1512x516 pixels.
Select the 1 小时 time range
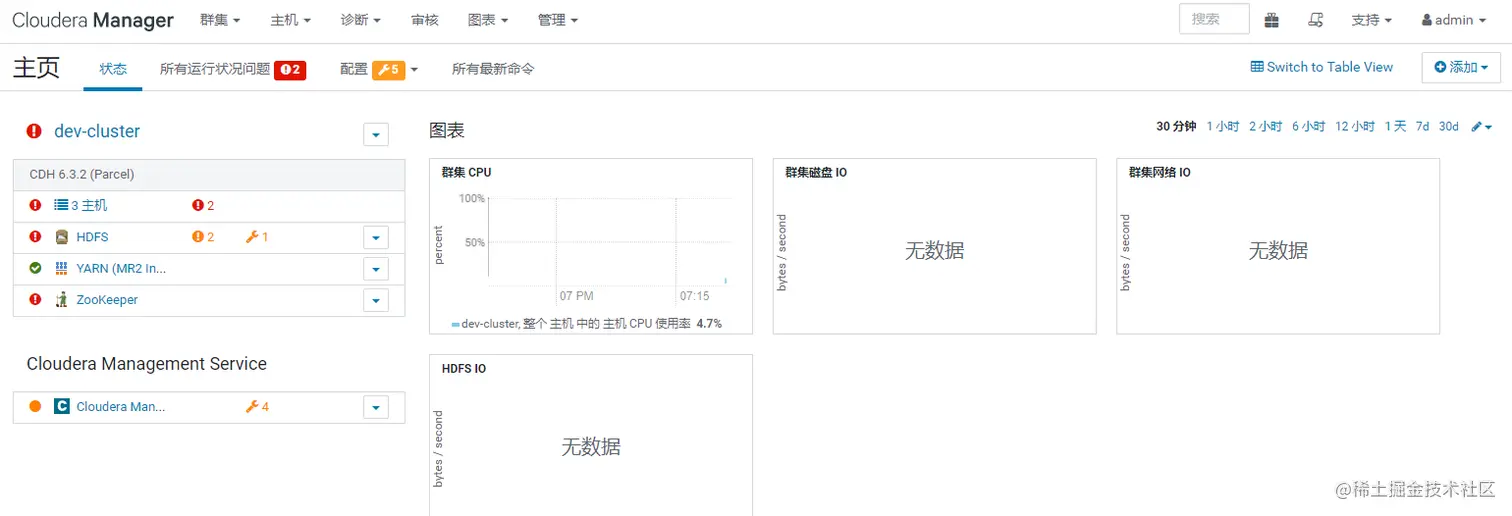click(x=1223, y=126)
